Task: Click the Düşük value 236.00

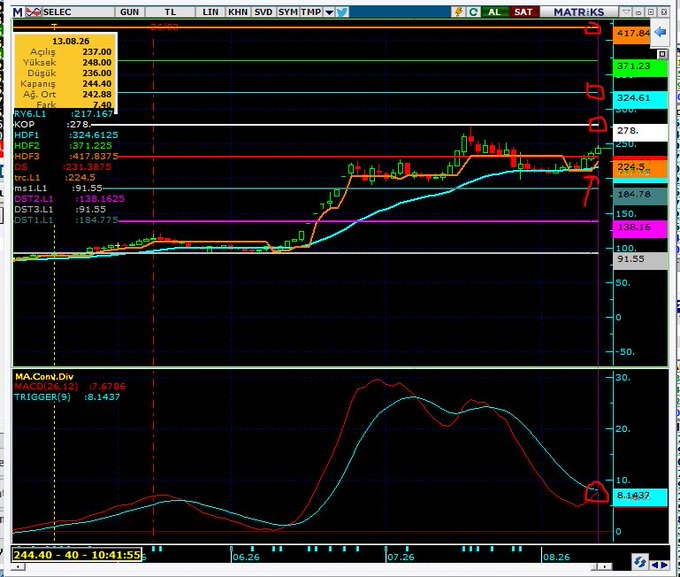Action: [97, 73]
